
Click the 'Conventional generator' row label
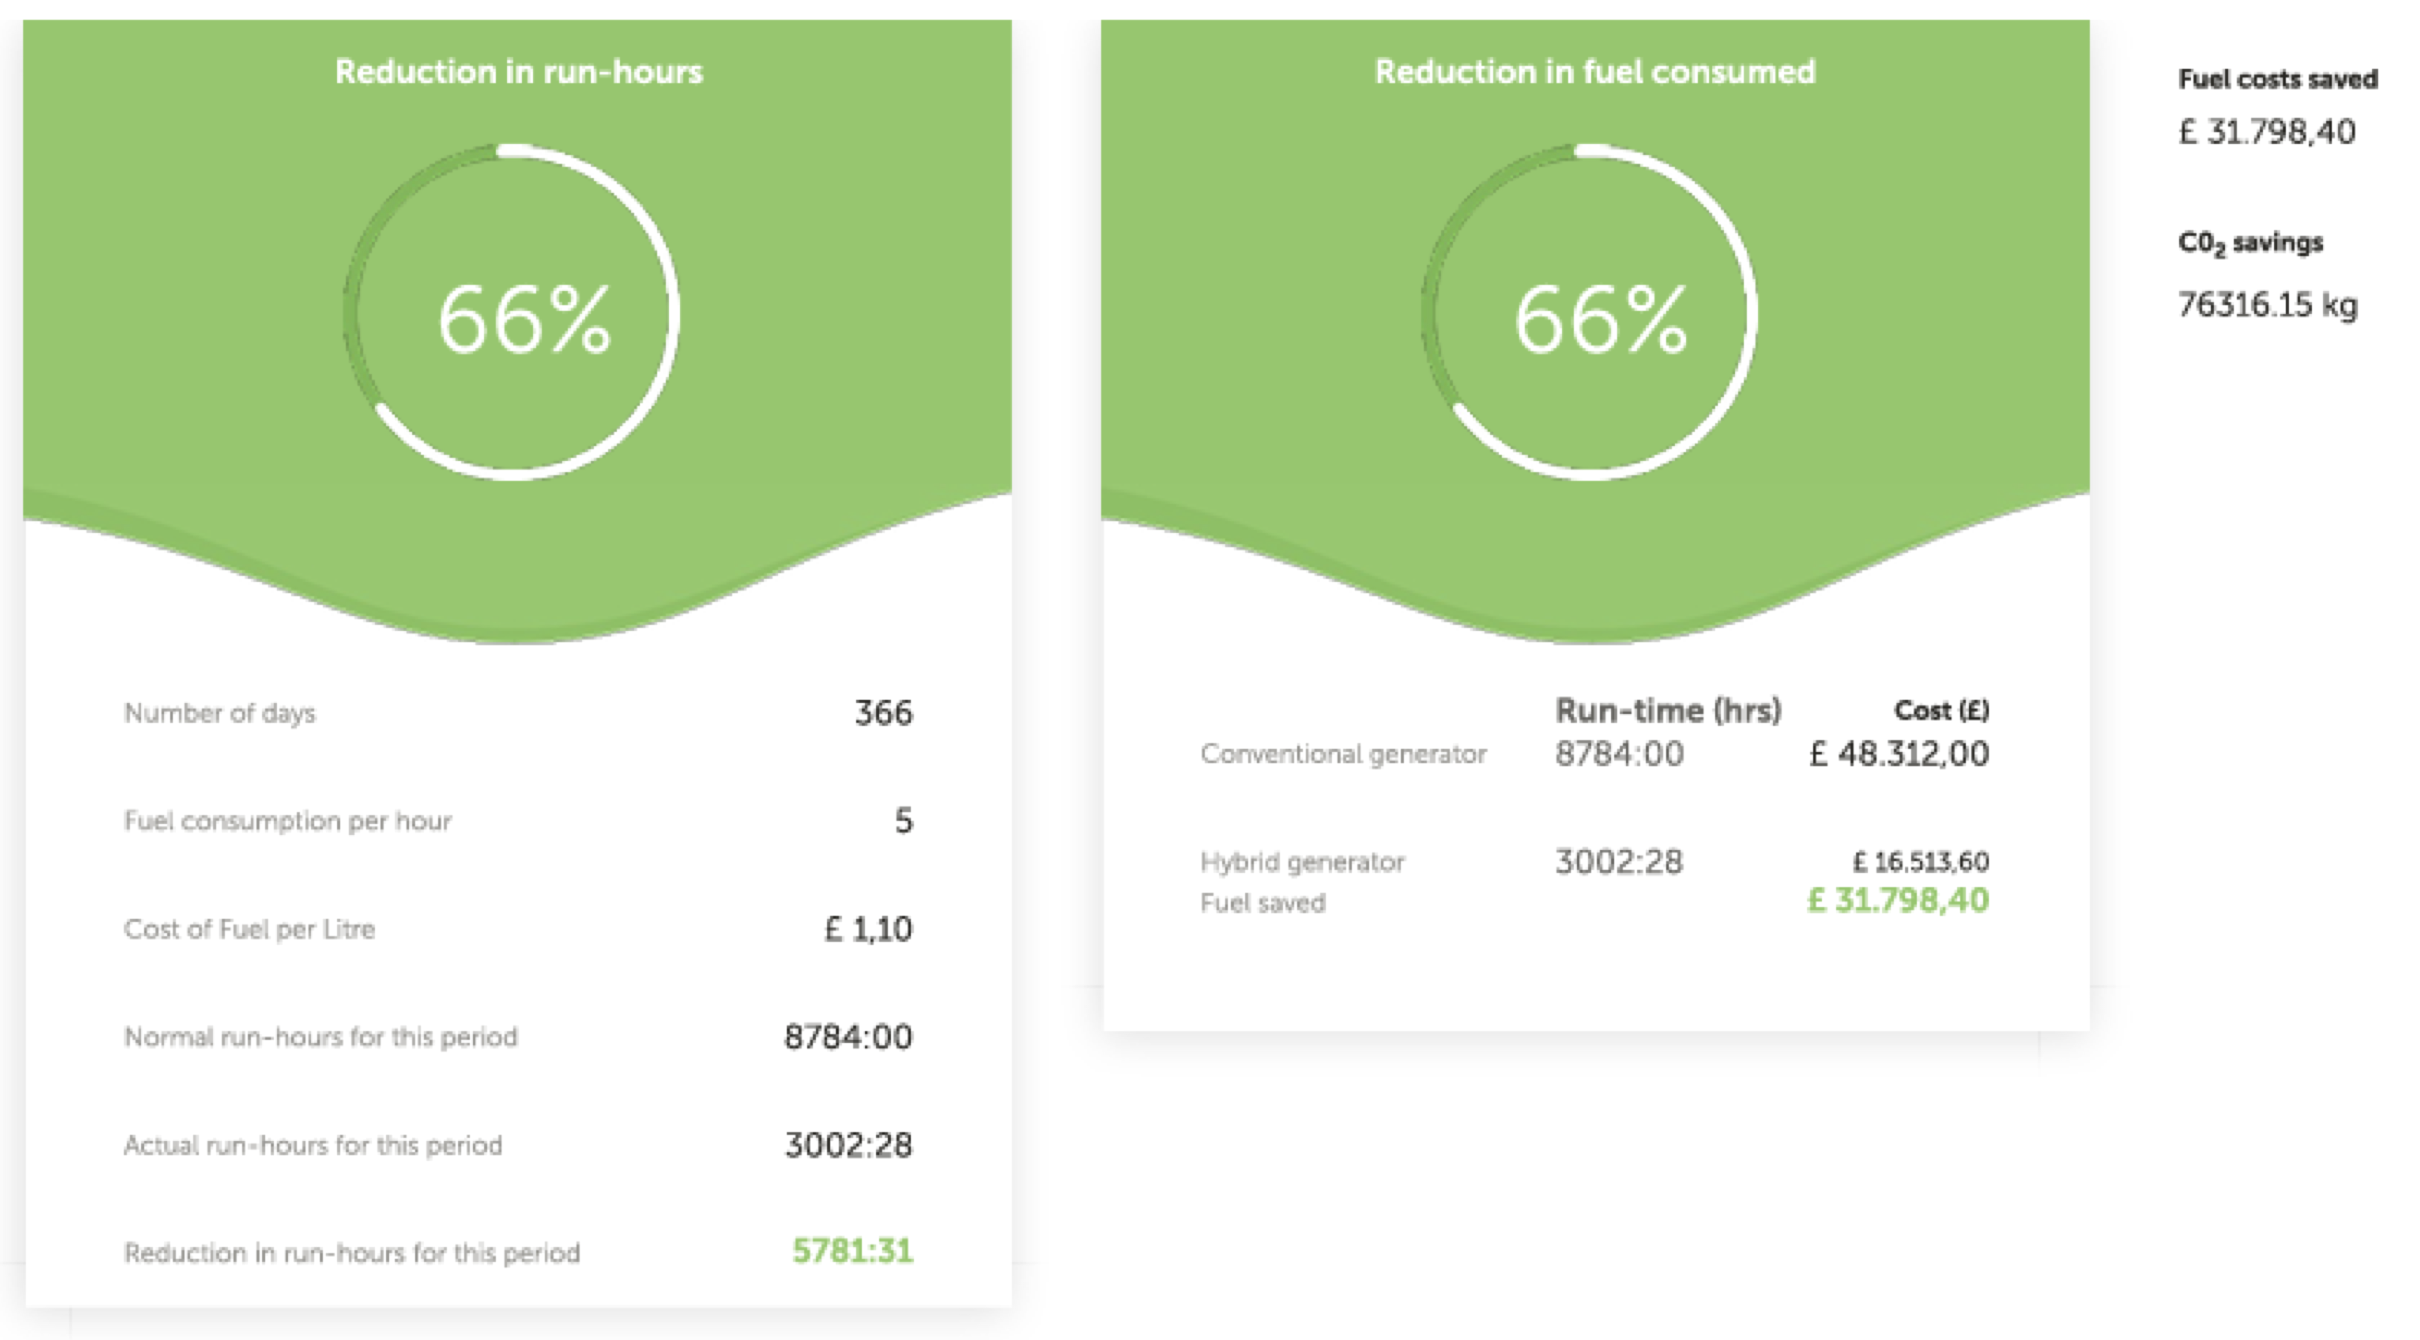tap(1343, 754)
